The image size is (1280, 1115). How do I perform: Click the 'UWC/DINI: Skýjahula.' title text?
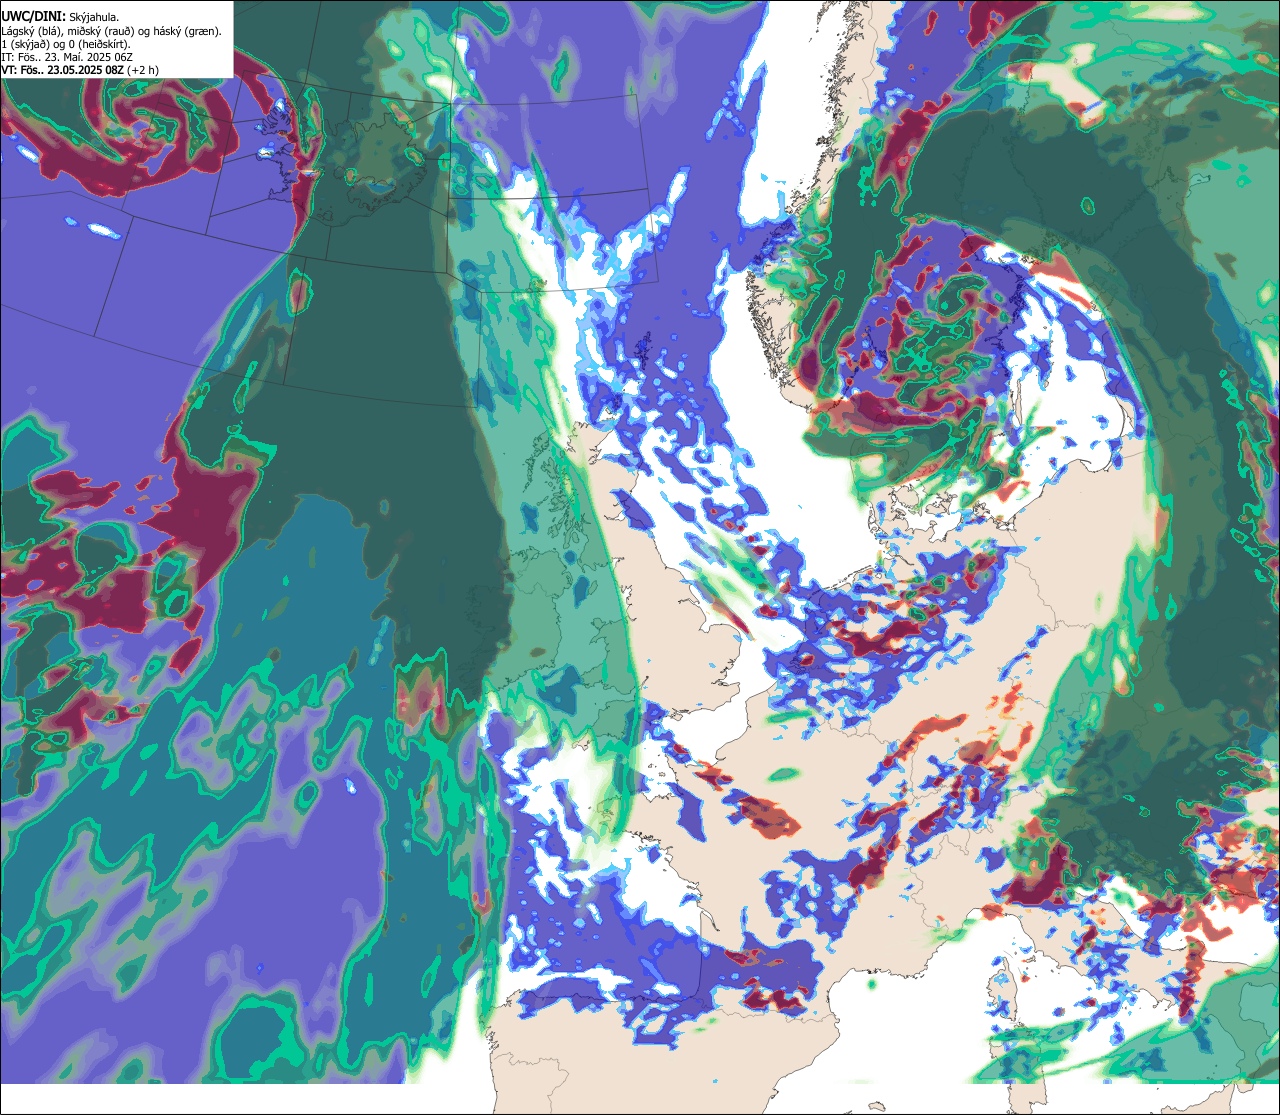click(x=60, y=15)
